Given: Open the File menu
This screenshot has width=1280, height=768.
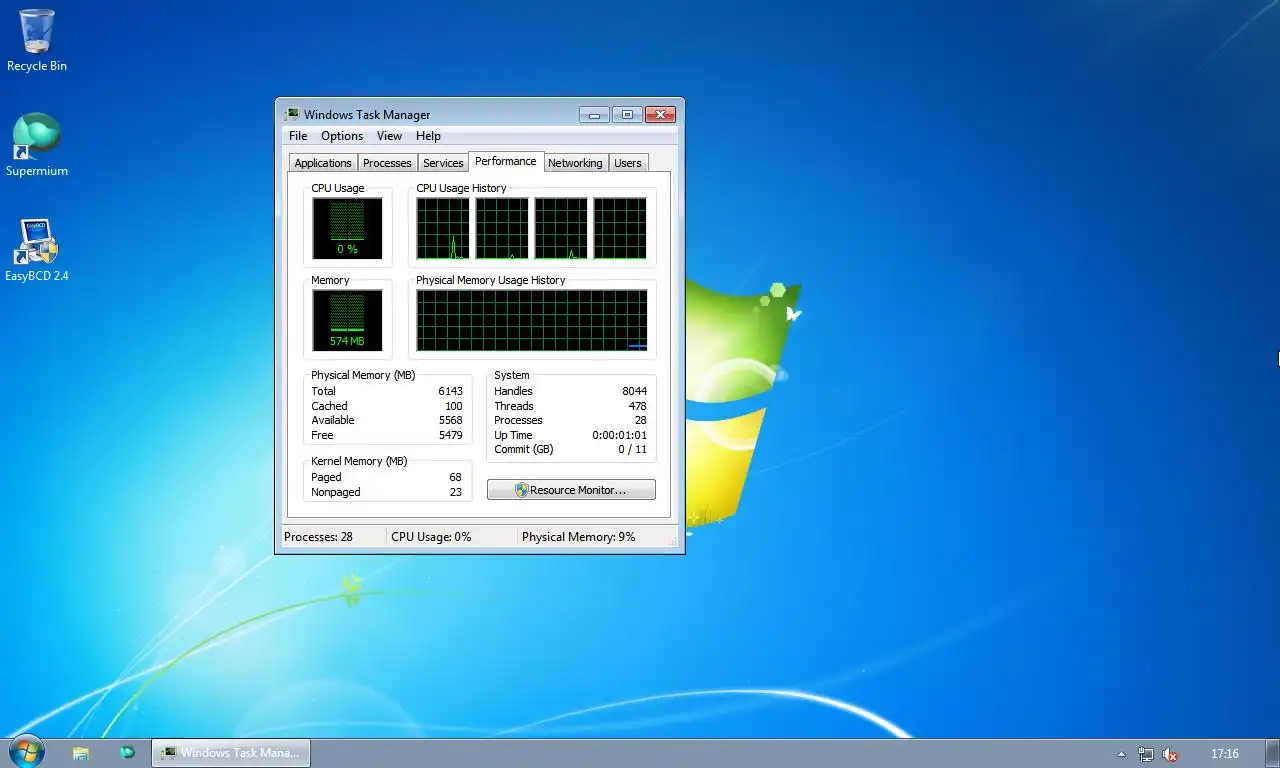Looking at the screenshot, I should coord(298,136).
